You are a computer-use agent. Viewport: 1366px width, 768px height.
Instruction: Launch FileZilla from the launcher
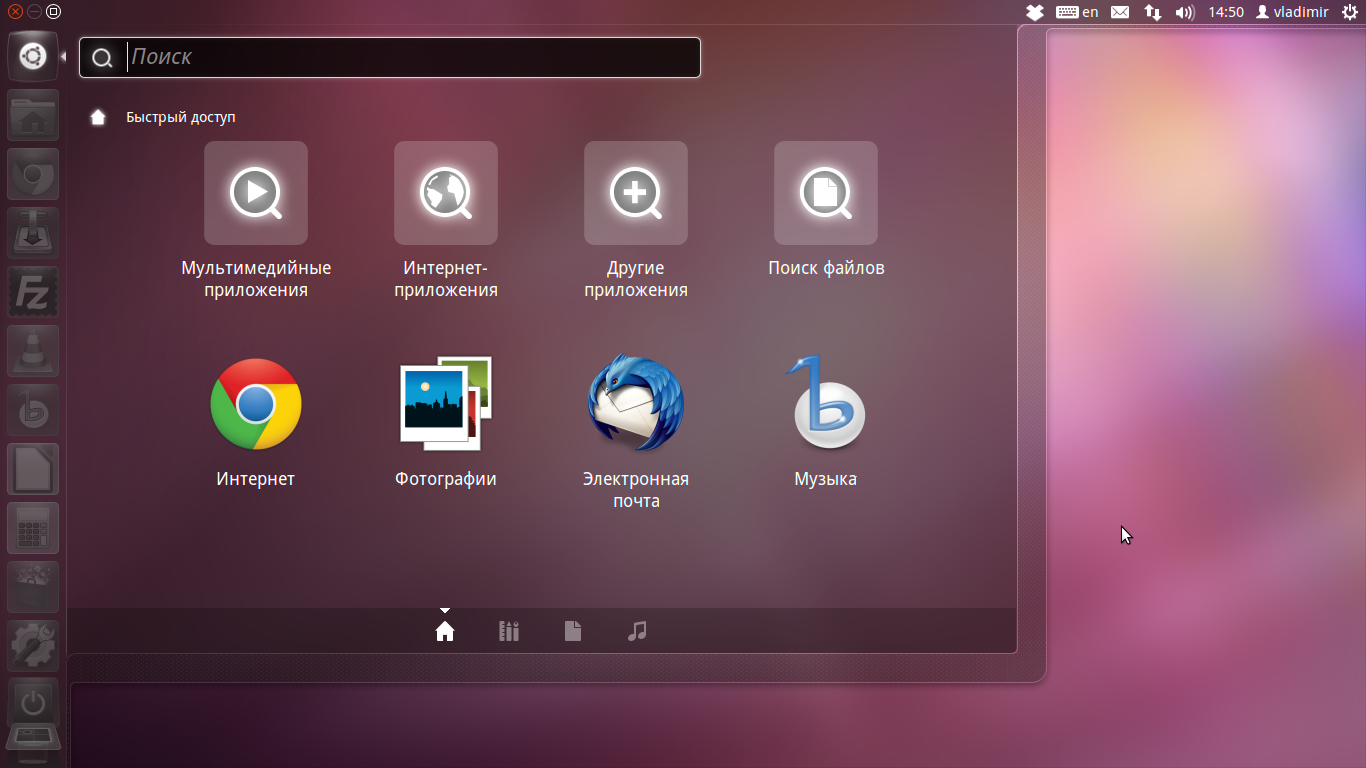(x=33, y=292)
